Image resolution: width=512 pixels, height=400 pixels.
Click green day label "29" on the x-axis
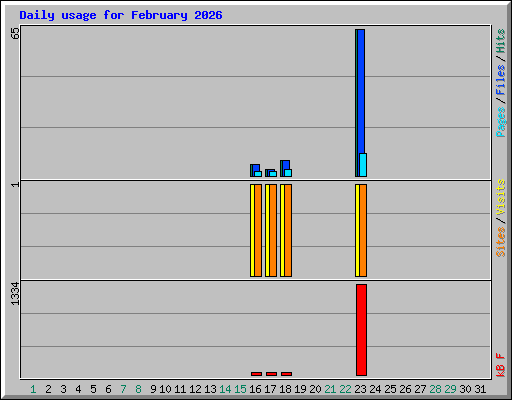(450, 389)
